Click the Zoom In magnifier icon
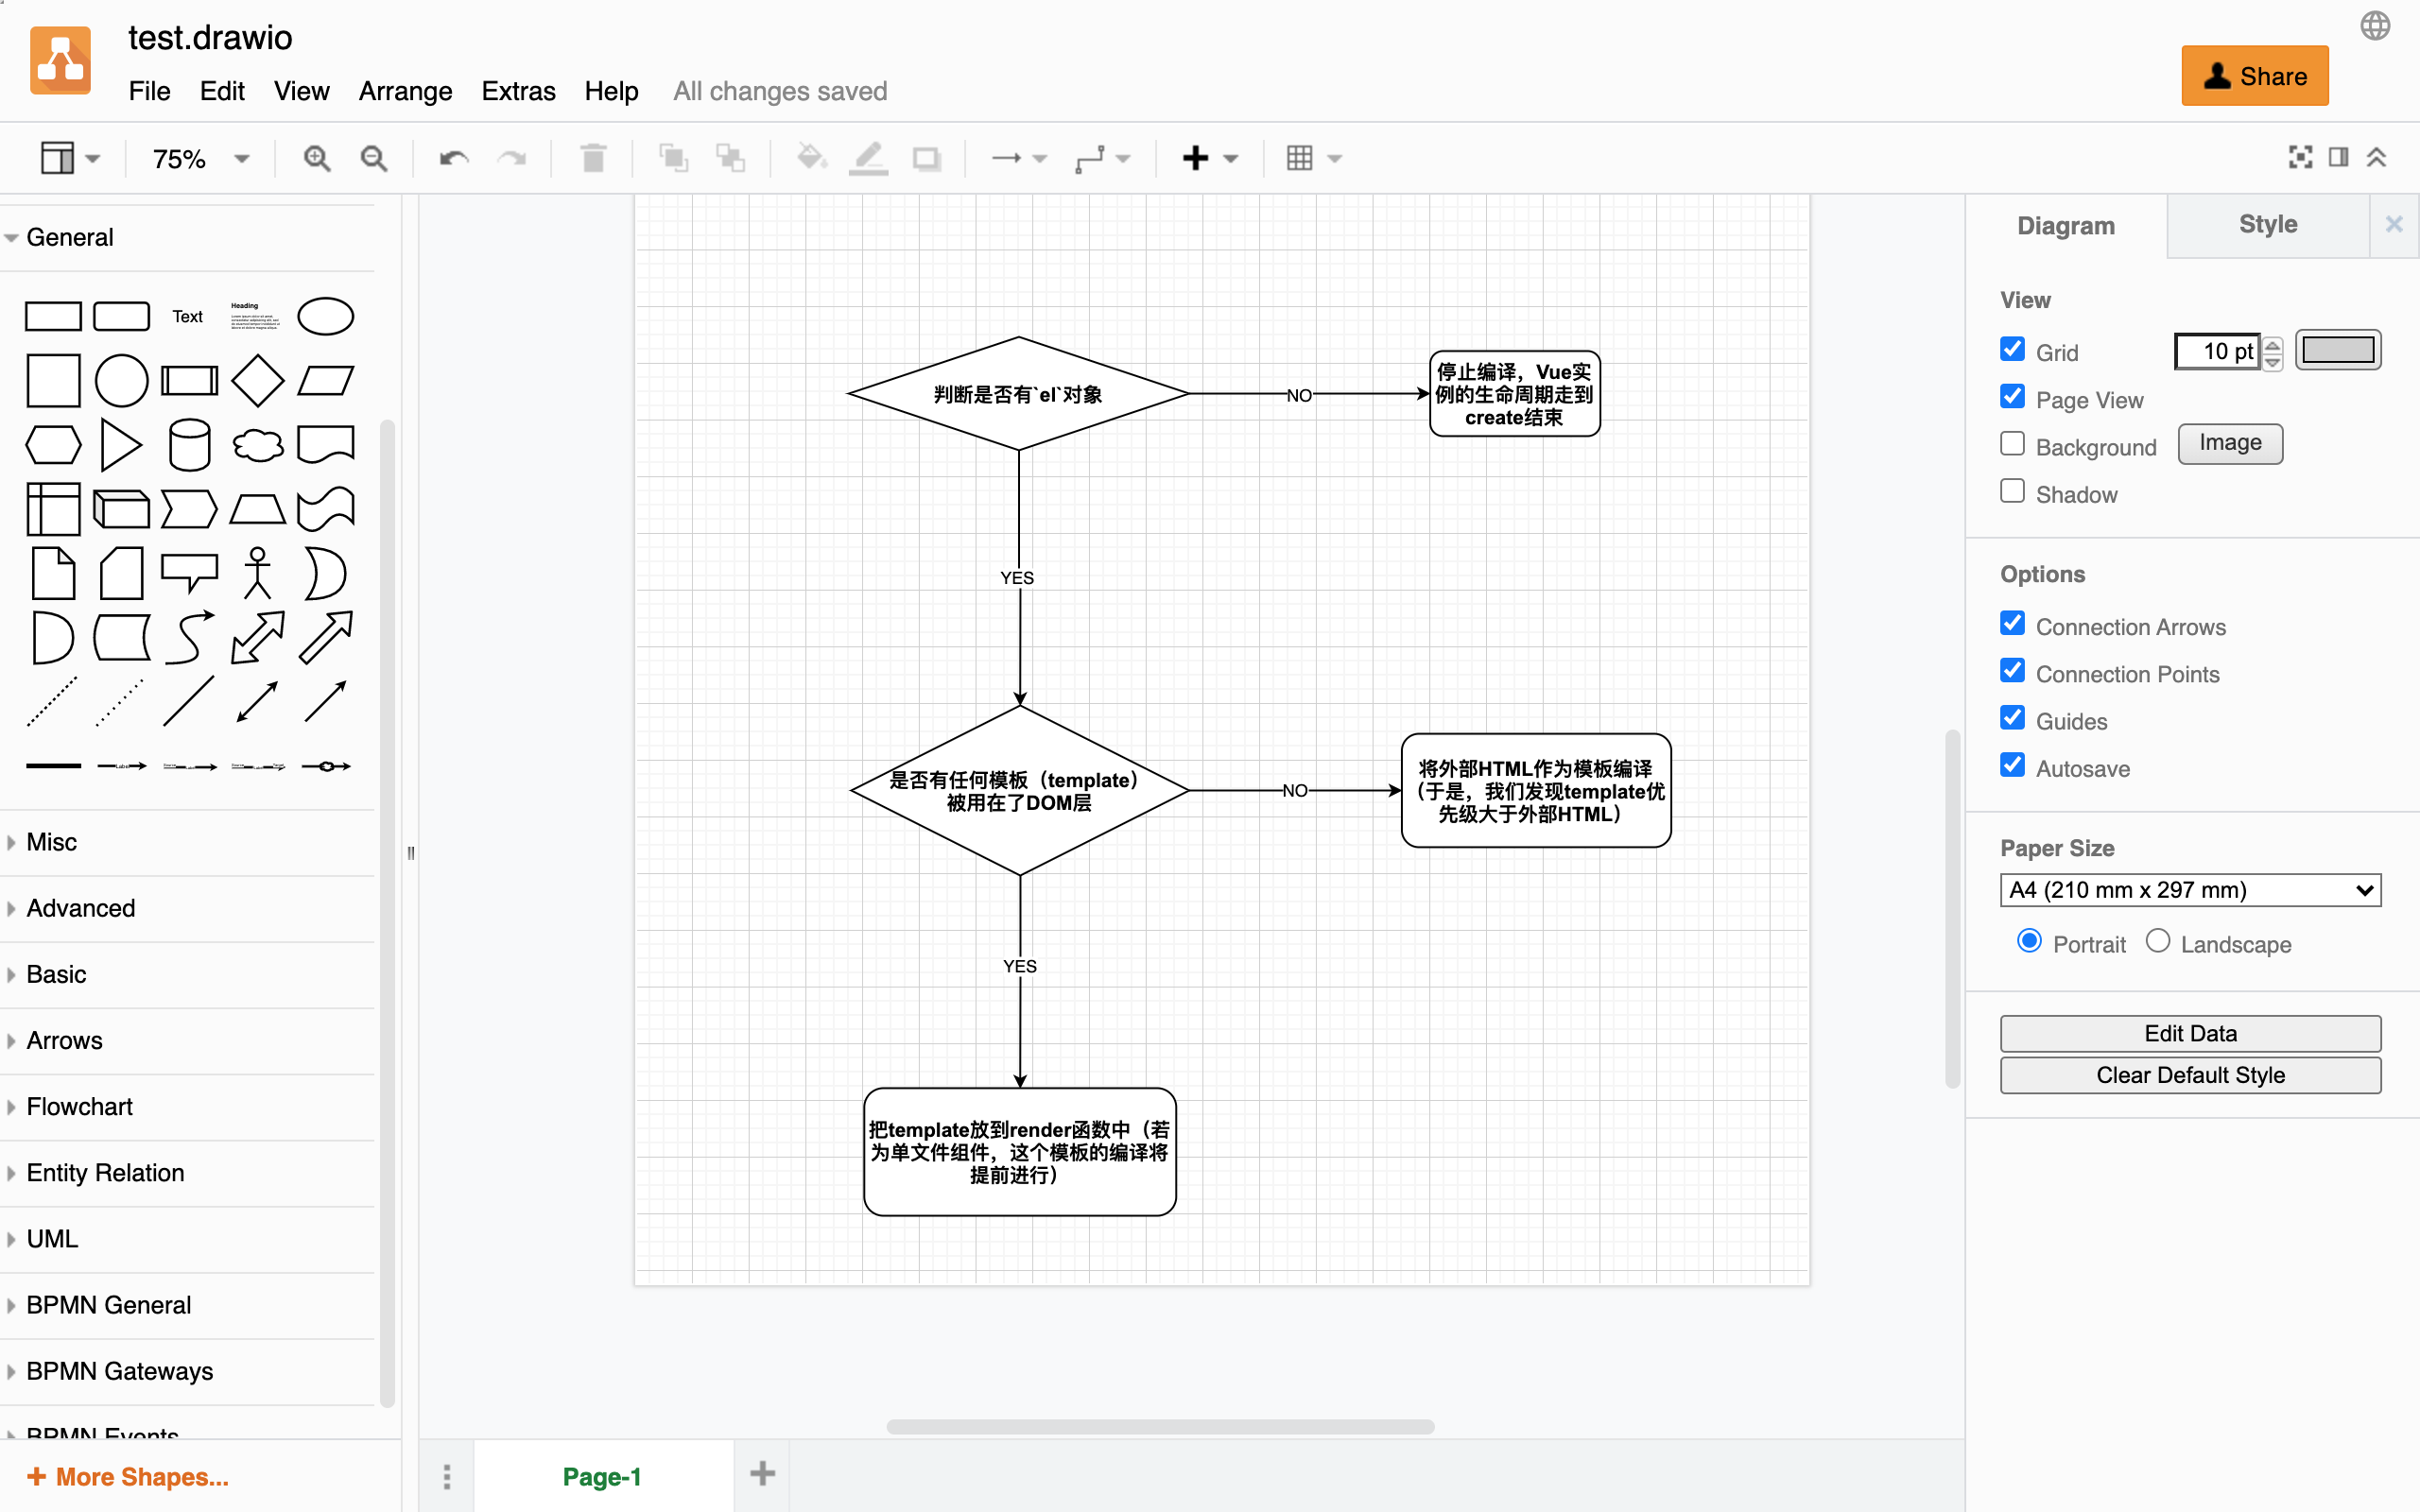 pyautogui.click(x=317, y=157)
